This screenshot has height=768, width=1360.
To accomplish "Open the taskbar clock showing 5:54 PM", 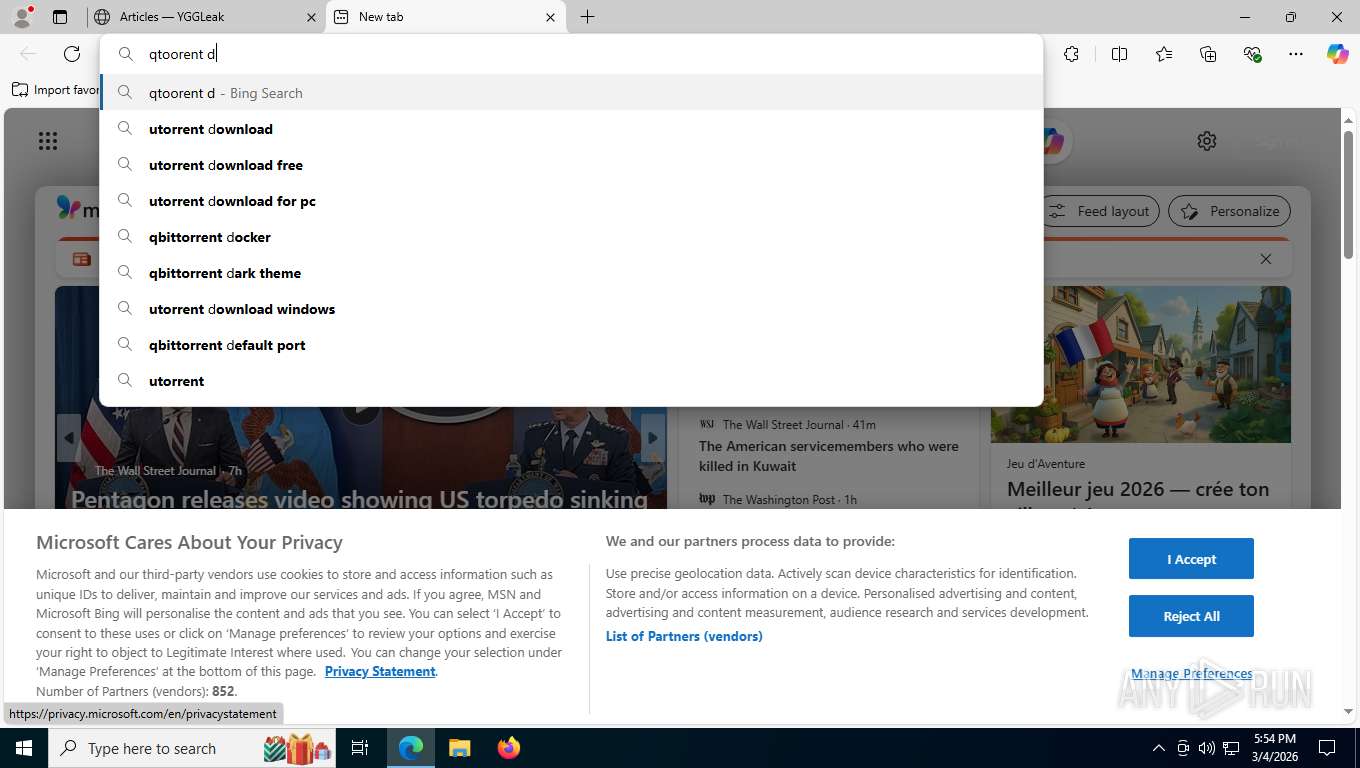I will pyautogui.click(x=1274, y=748).
